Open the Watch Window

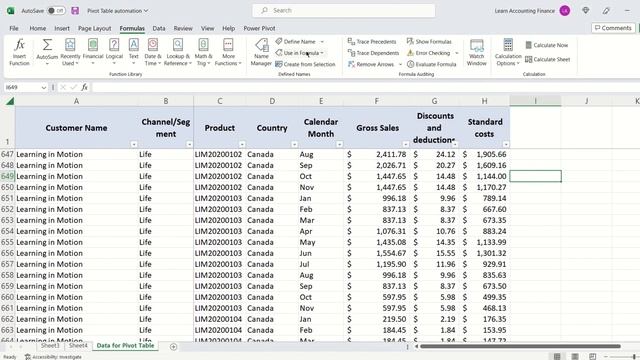tap(476, 51)
